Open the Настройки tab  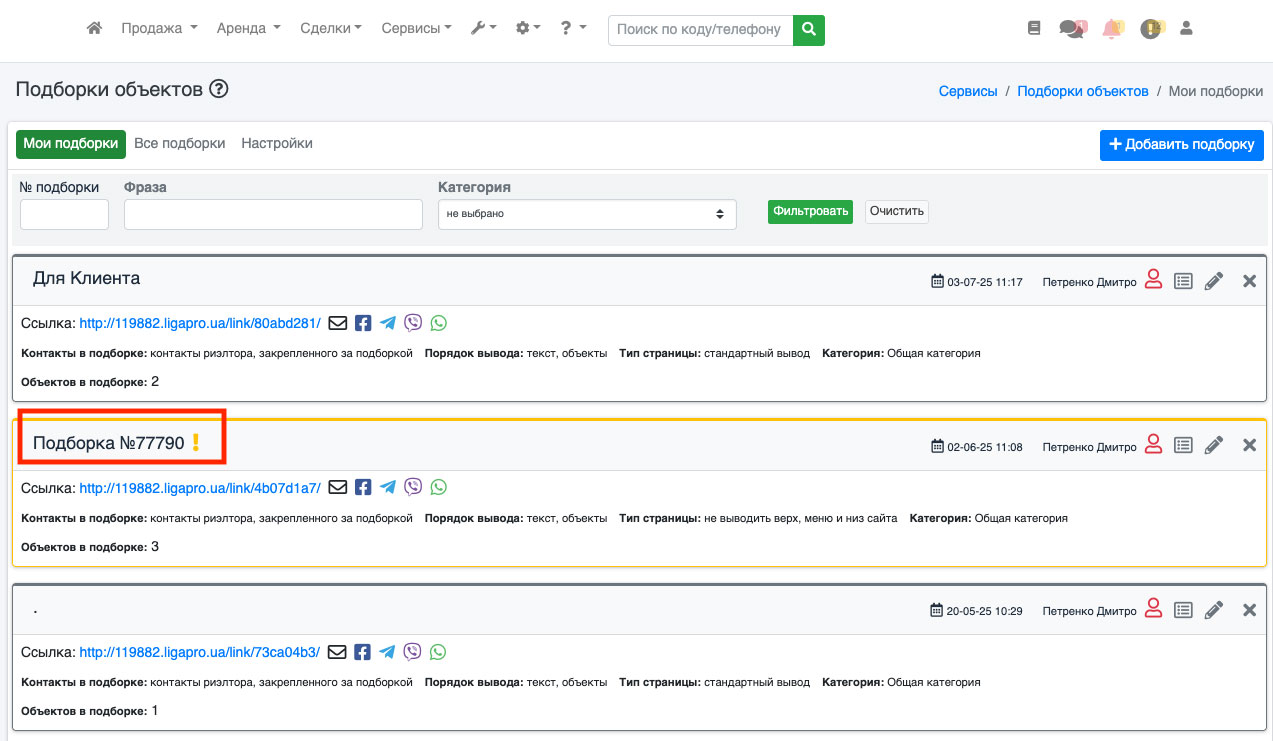tap(277, 144)
